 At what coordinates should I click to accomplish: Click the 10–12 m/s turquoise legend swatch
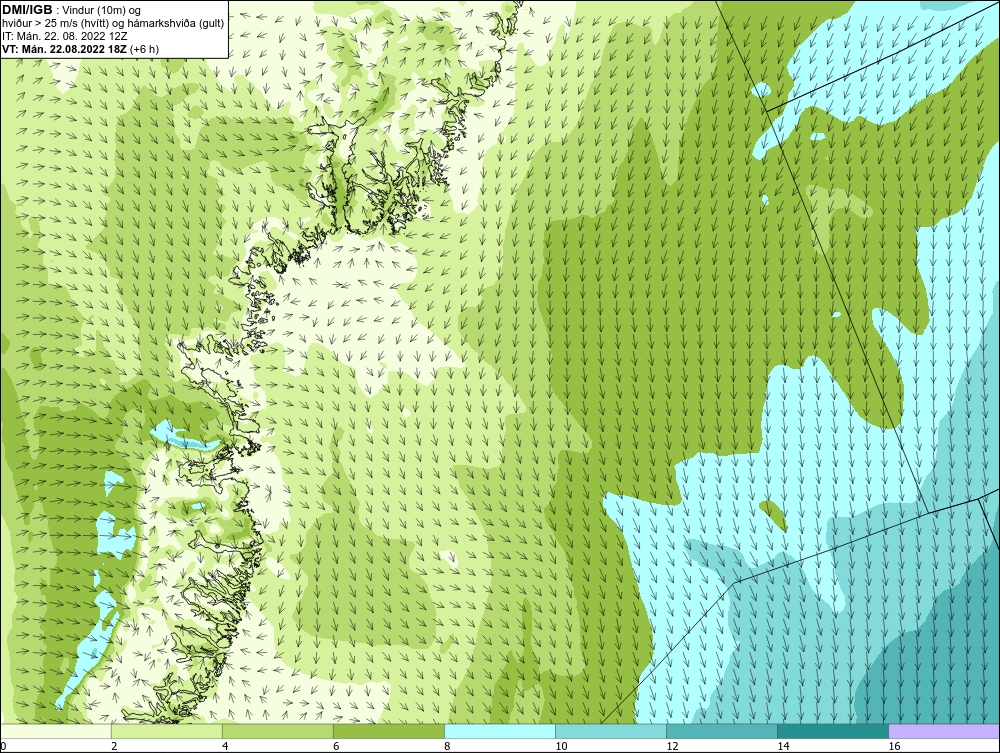coord(611,731)
